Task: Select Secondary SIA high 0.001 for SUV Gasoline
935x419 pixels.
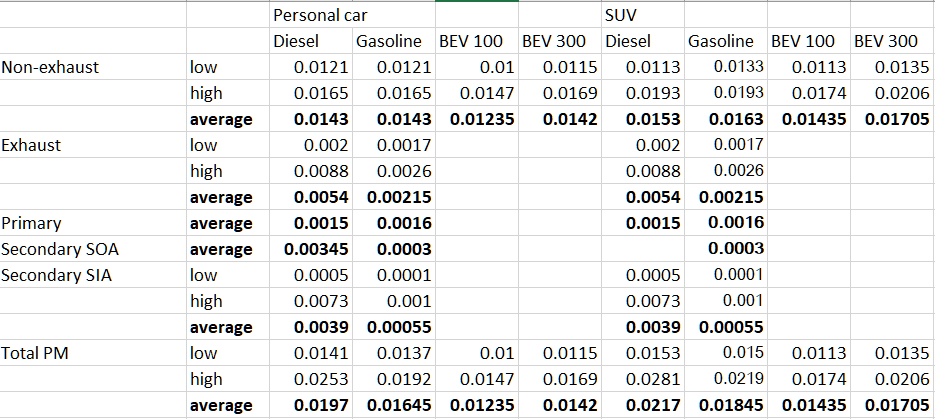Action: point(743,301)
